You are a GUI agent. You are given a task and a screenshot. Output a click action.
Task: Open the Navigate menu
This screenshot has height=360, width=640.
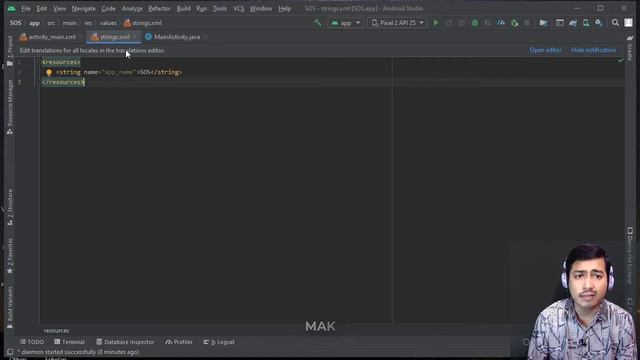(83, 9)
